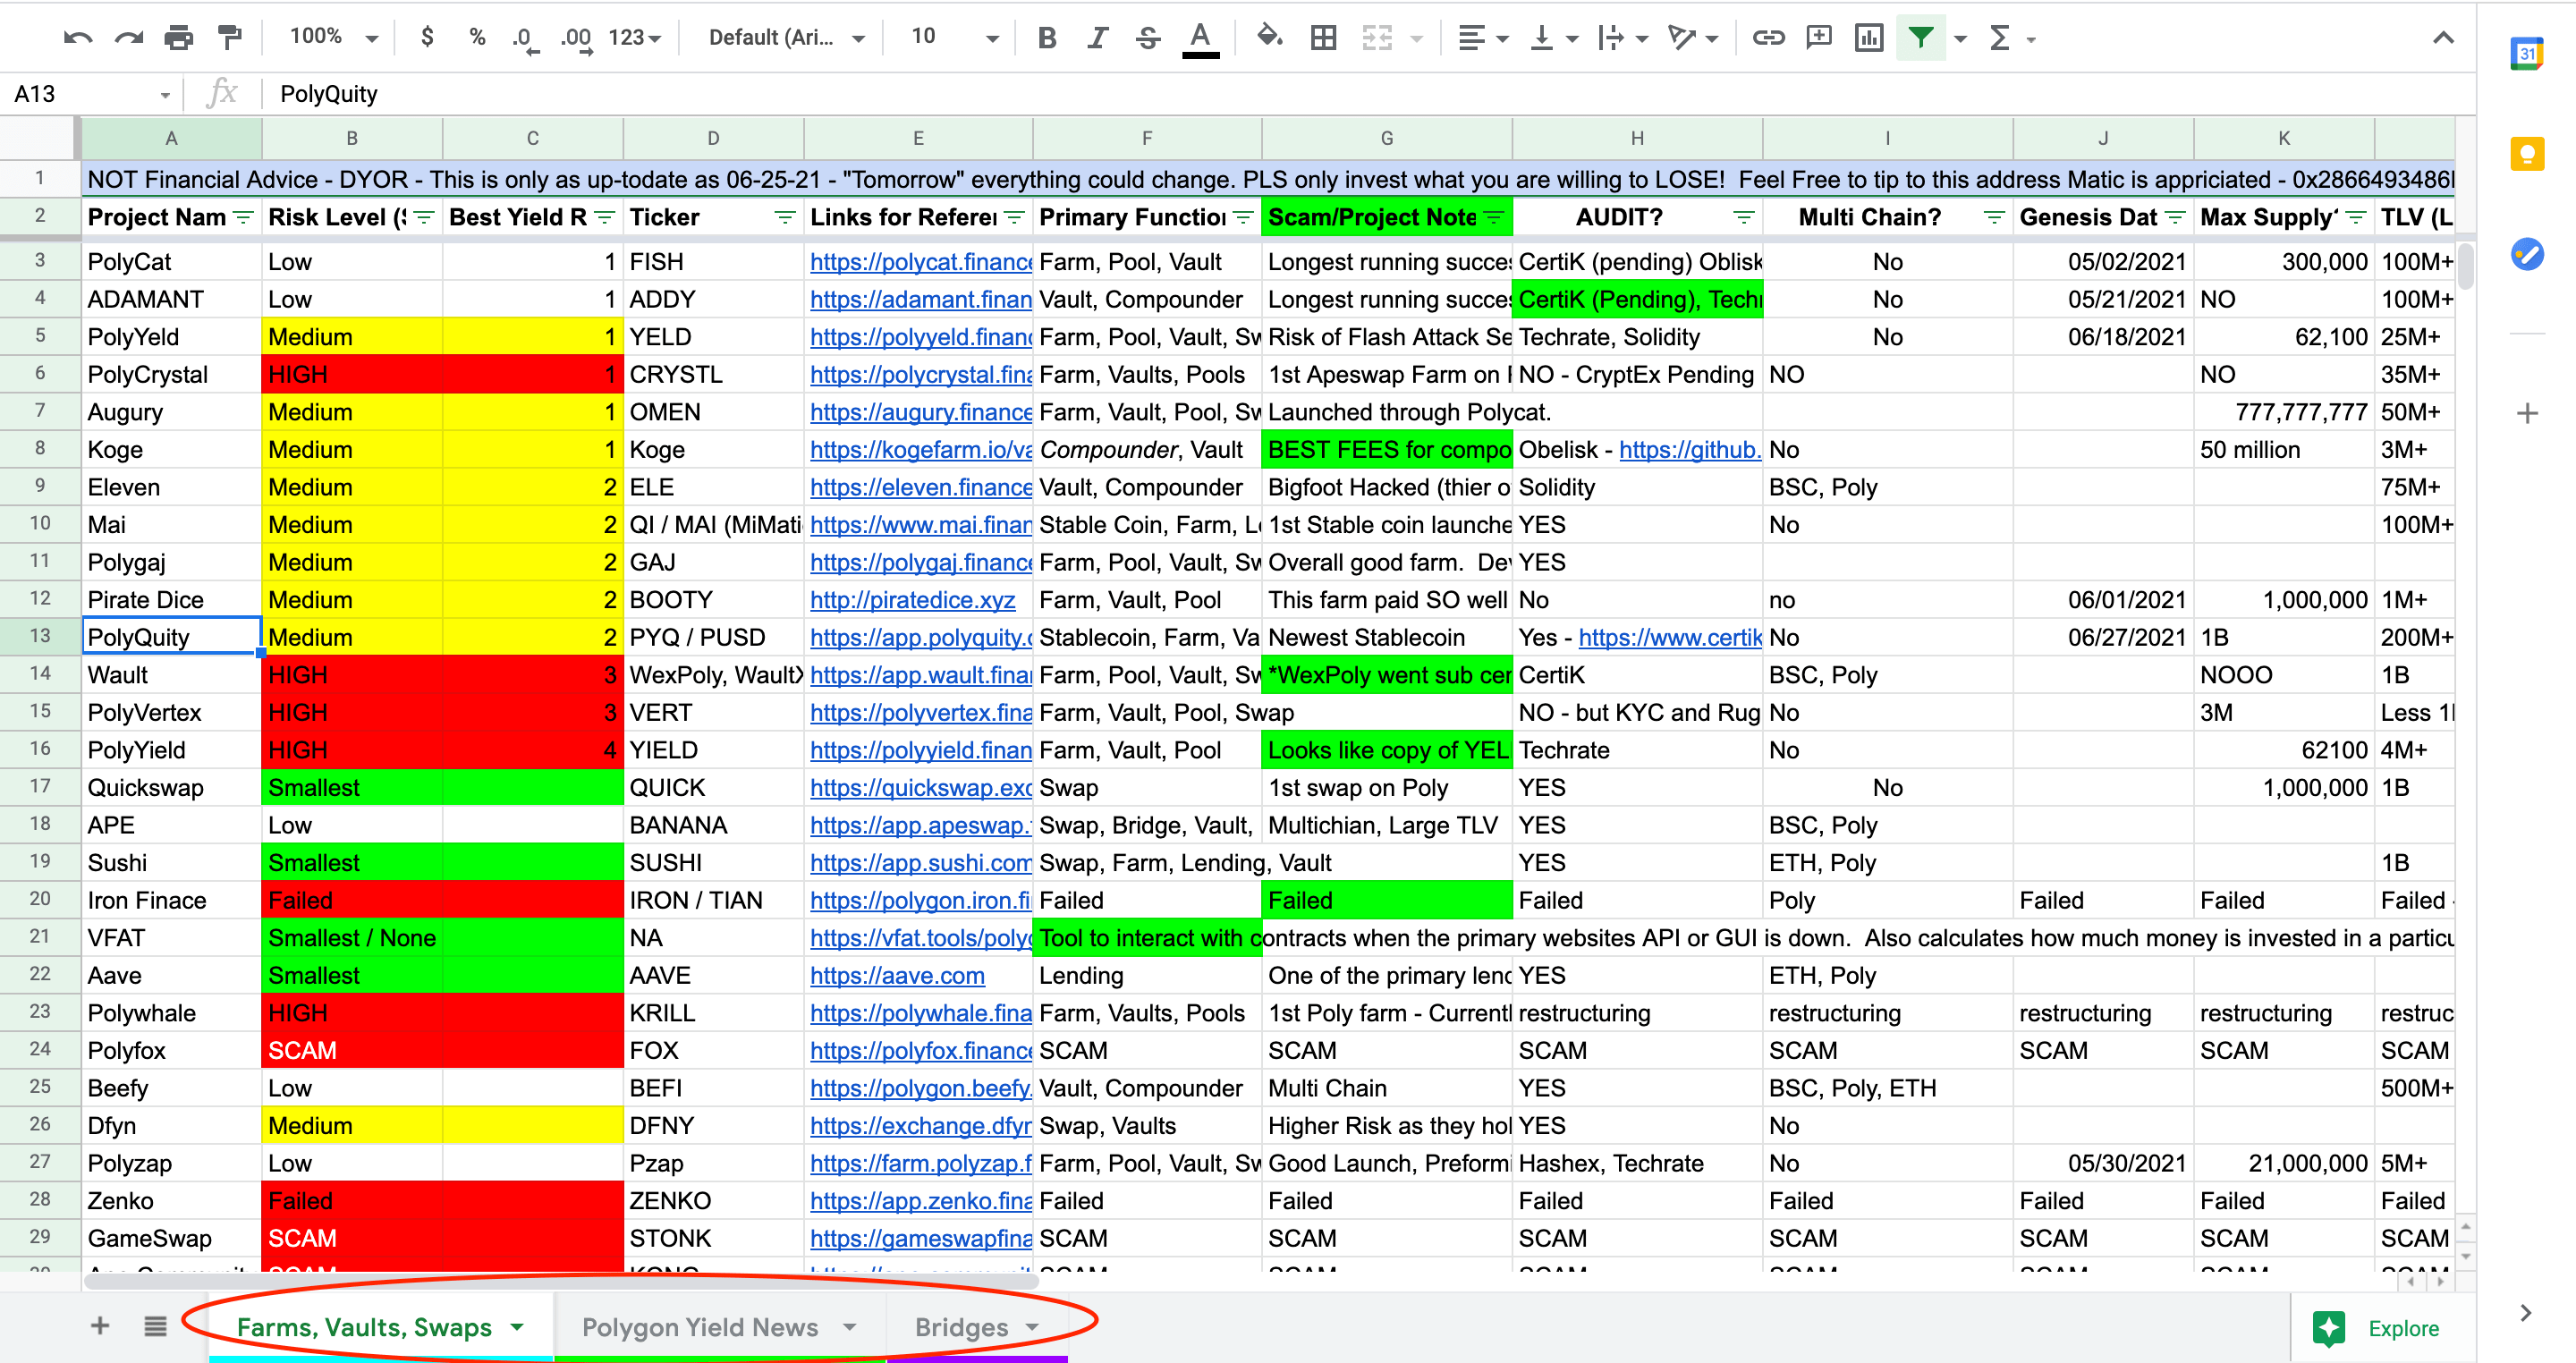The height and width of the screenshot is (1363, 2576).
Task: Activate the Paint format tool
Action: (x=229, y=37)
